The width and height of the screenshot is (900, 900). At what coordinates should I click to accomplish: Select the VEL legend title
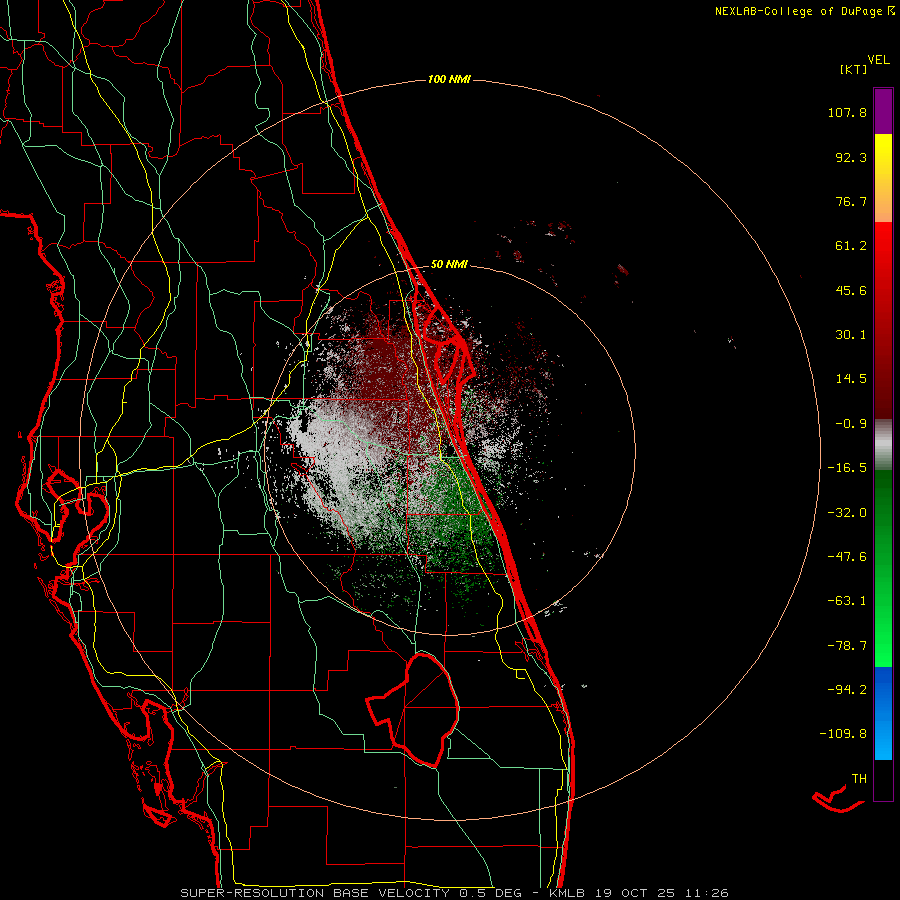(878, 60)
